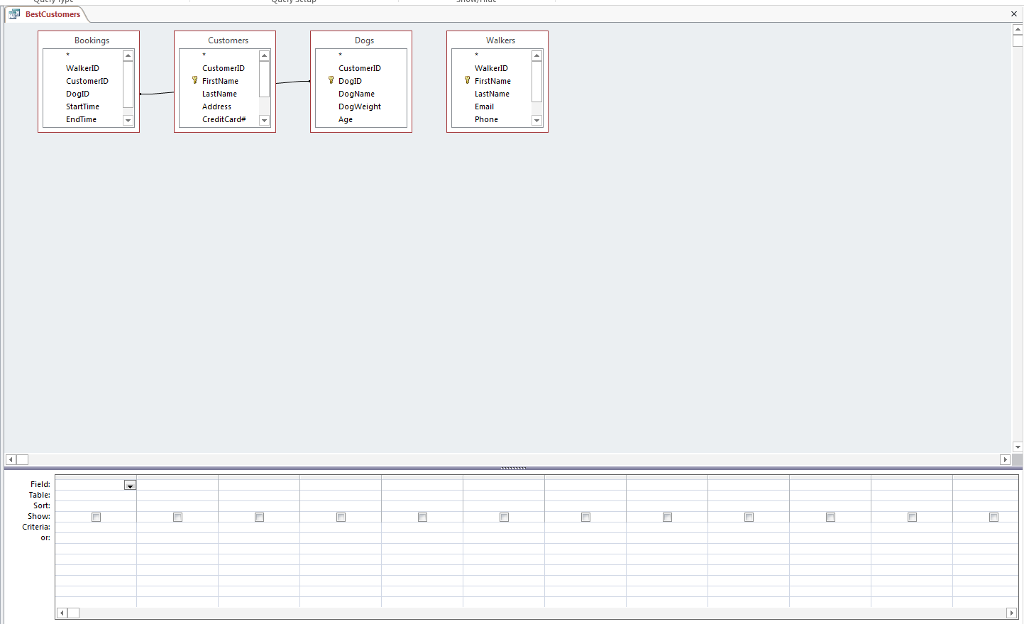
Task: Select the DogWeight field in Dogs
Action: [361, 106]
